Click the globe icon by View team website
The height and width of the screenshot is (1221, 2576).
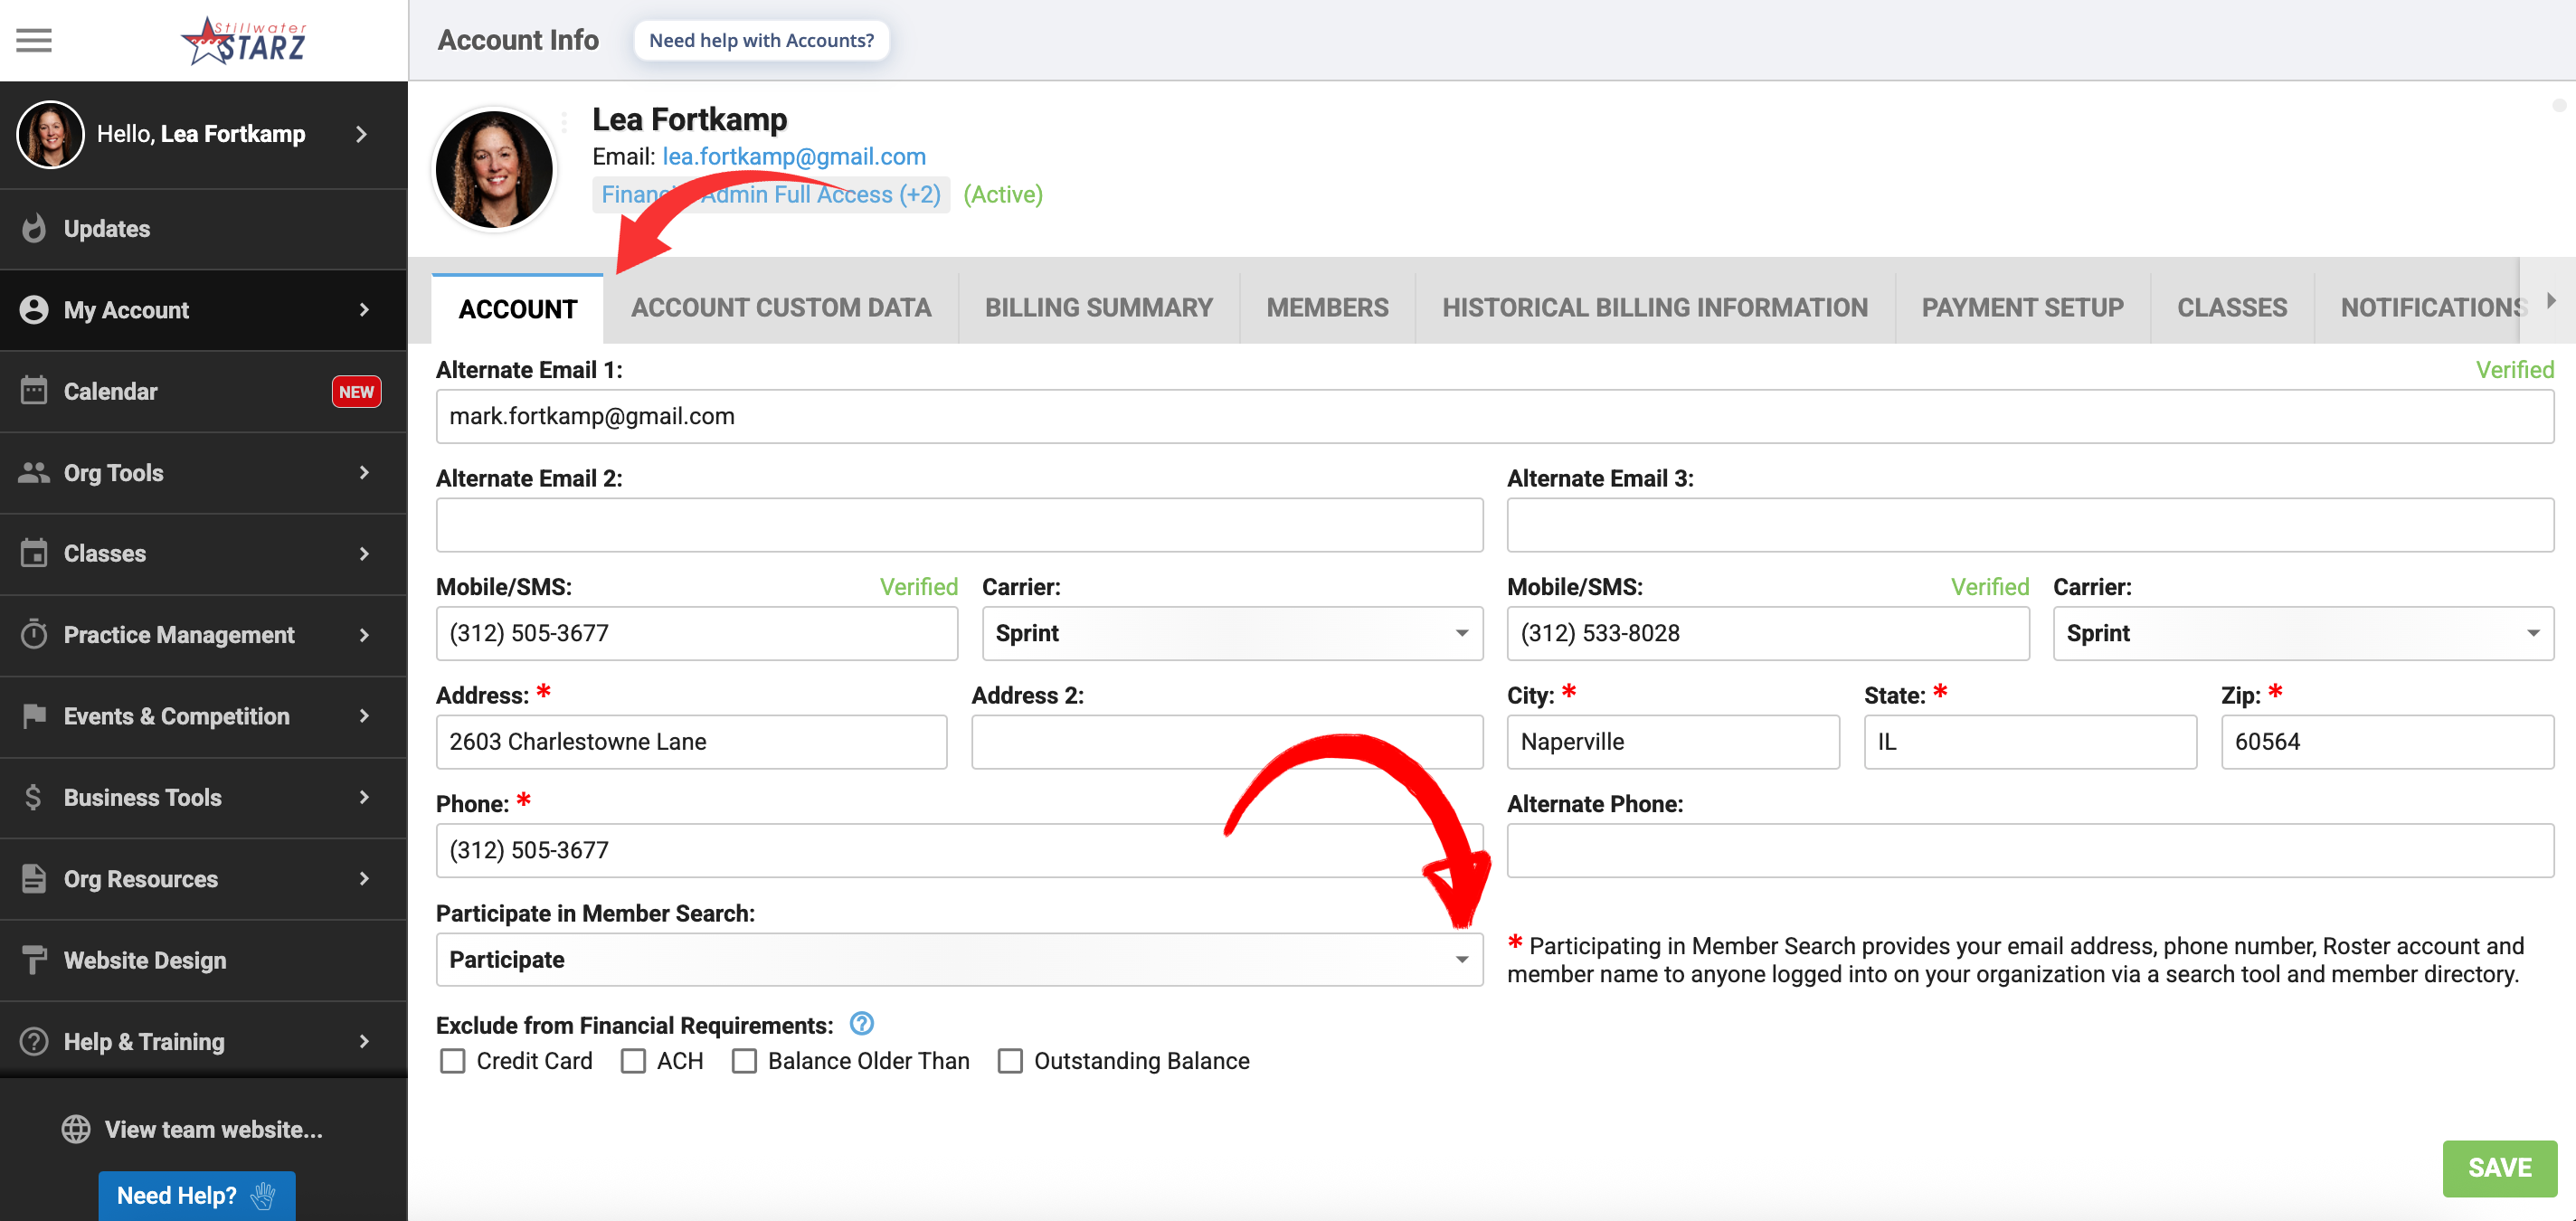tap(76, 1129)
